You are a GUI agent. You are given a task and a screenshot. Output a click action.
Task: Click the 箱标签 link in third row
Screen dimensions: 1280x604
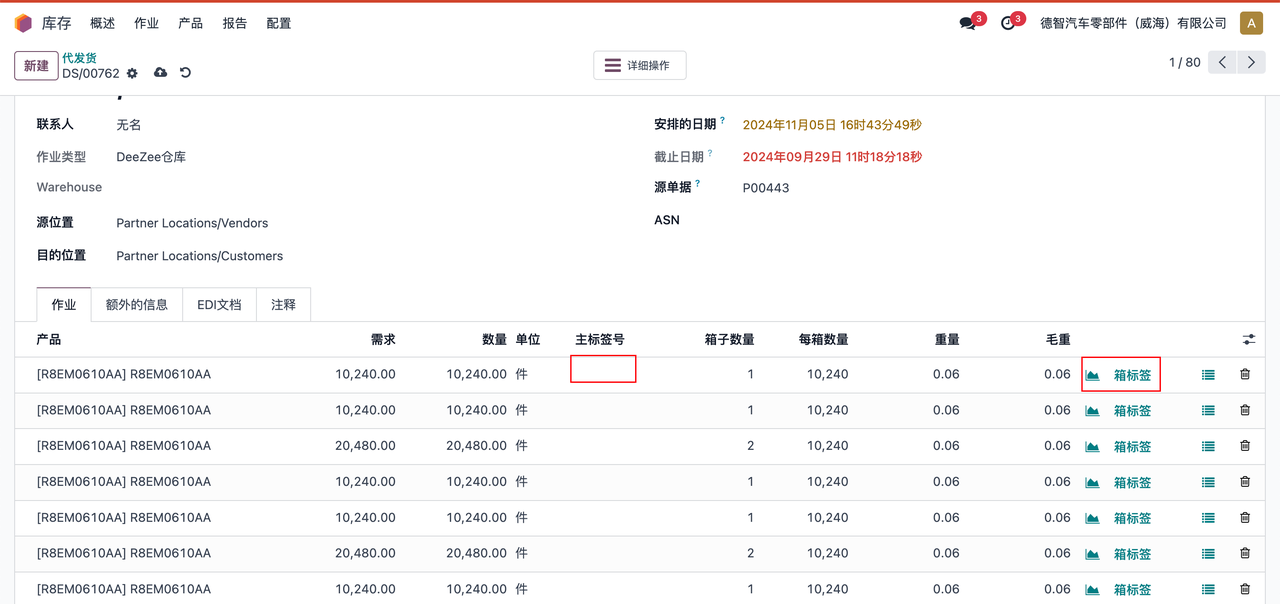(1132, 447)
